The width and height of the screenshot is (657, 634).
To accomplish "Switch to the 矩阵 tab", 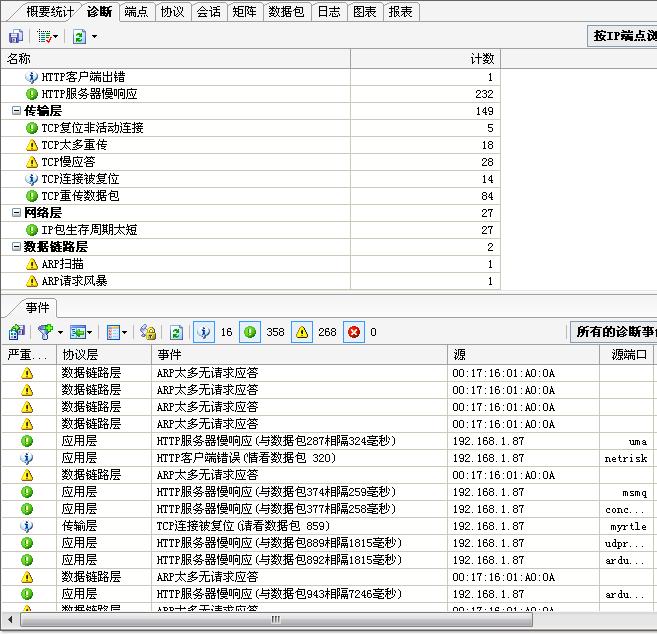I will tap(244, 12).
